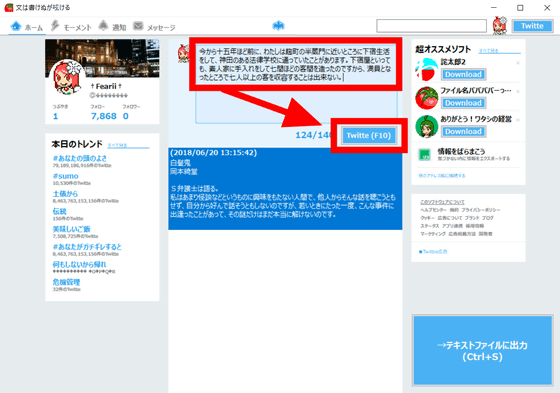Screen dimensions: 560x393
Task: Open ブログ footer link
Action: (x=488, y=218)
